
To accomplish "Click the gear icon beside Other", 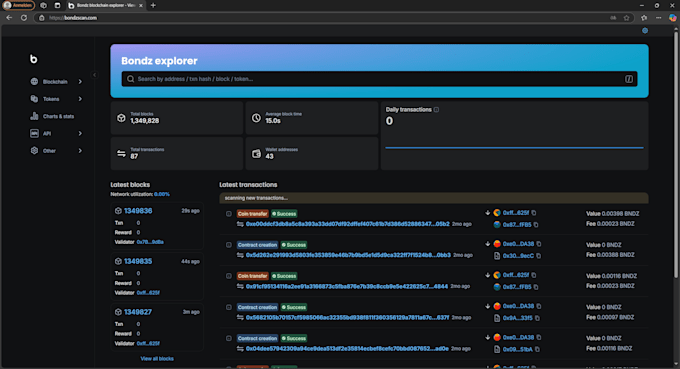I will click(34, 151).
